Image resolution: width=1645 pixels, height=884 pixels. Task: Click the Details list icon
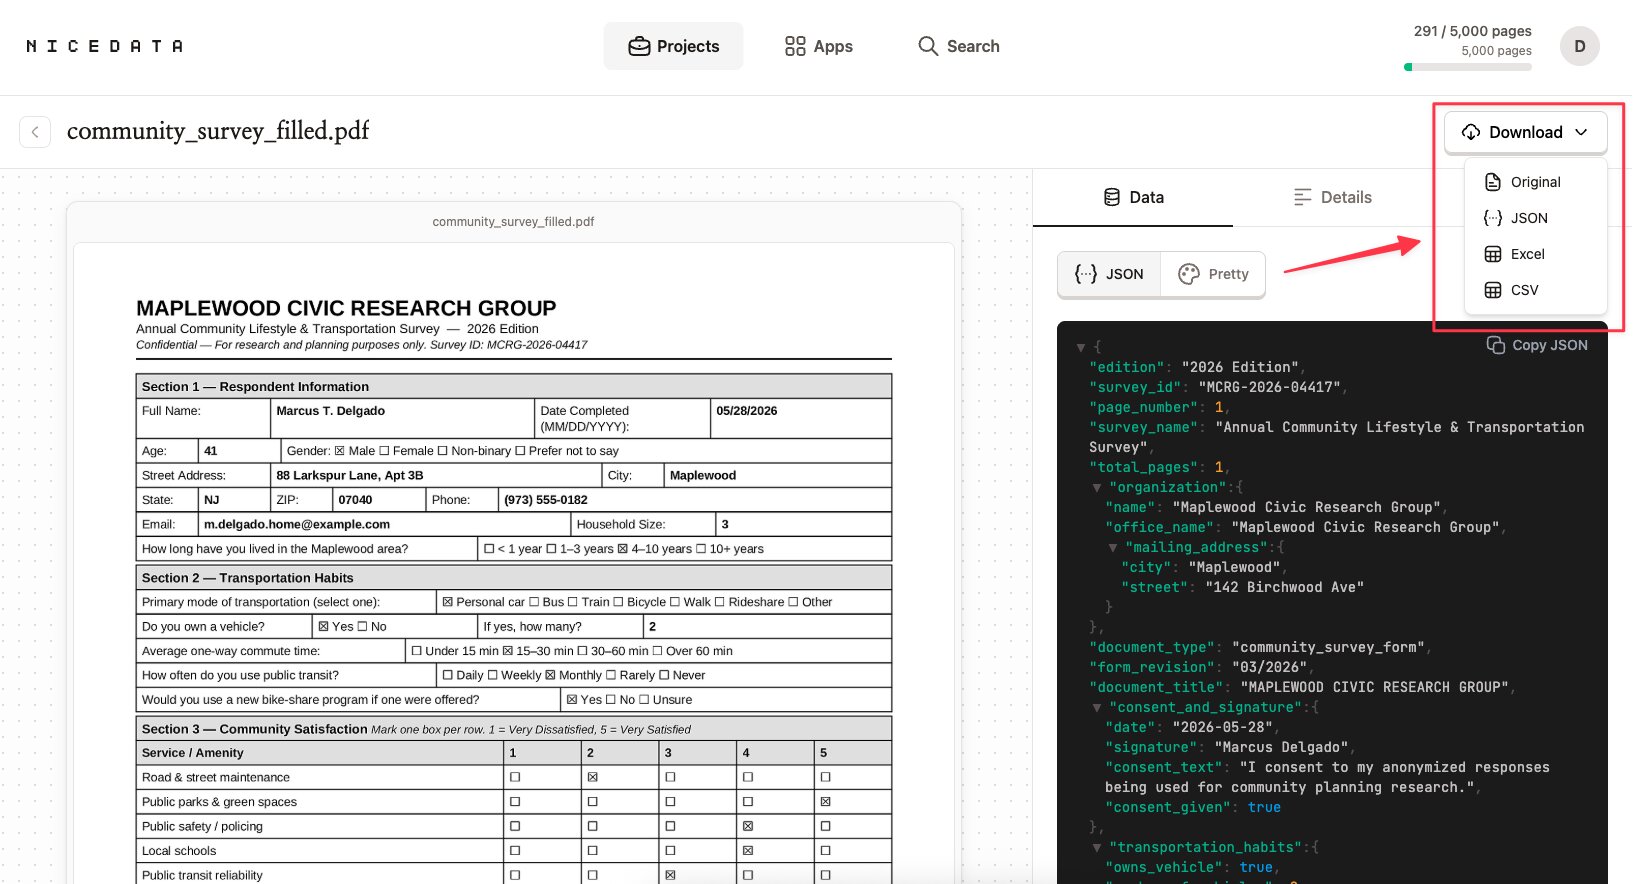coord(1302,197)
